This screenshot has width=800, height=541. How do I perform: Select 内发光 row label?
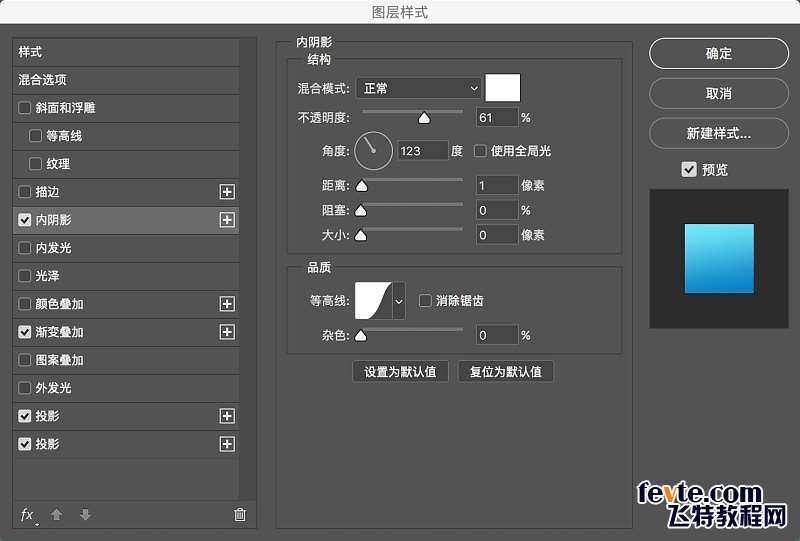[53, 248]
